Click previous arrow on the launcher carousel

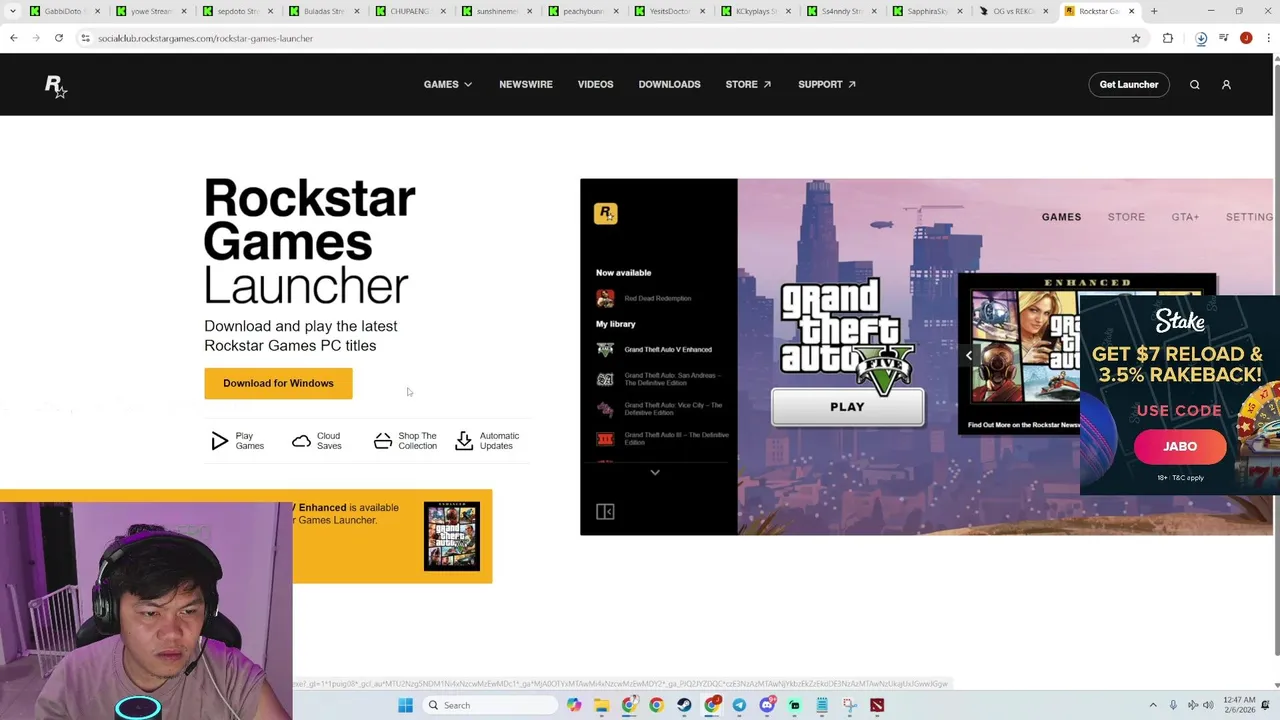tap(968, 355)
